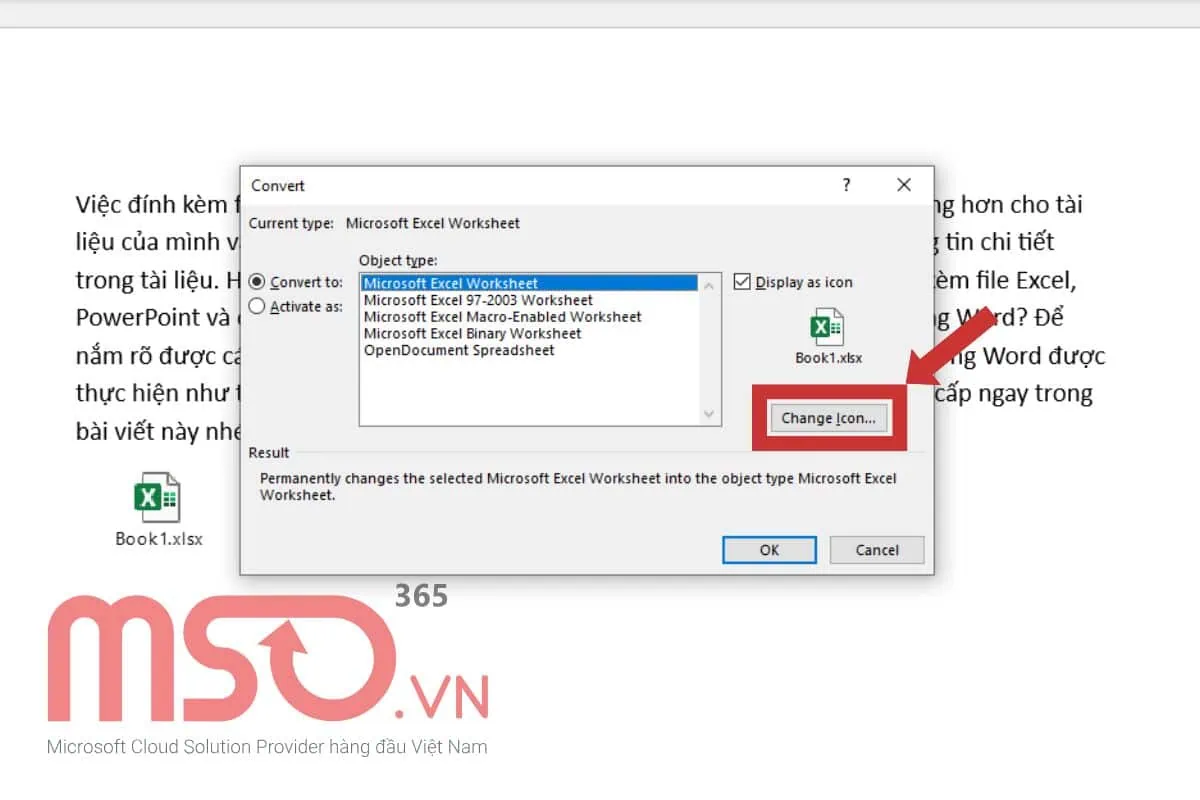
Task: Click the Convert dialog title bar
Action: [500, 185]
